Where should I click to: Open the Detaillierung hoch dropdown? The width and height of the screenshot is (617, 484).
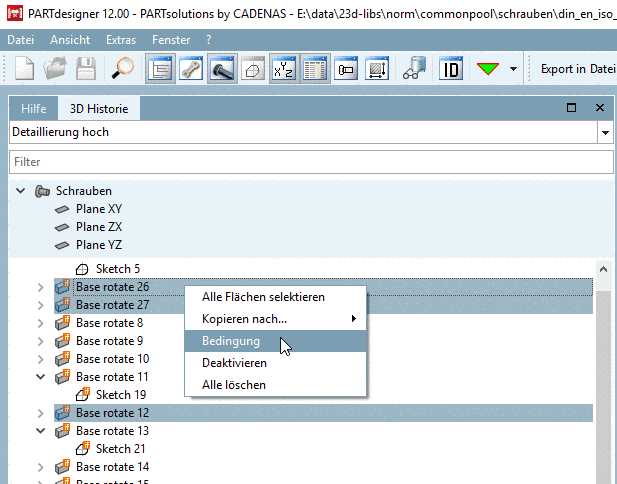tap(605, 133)
